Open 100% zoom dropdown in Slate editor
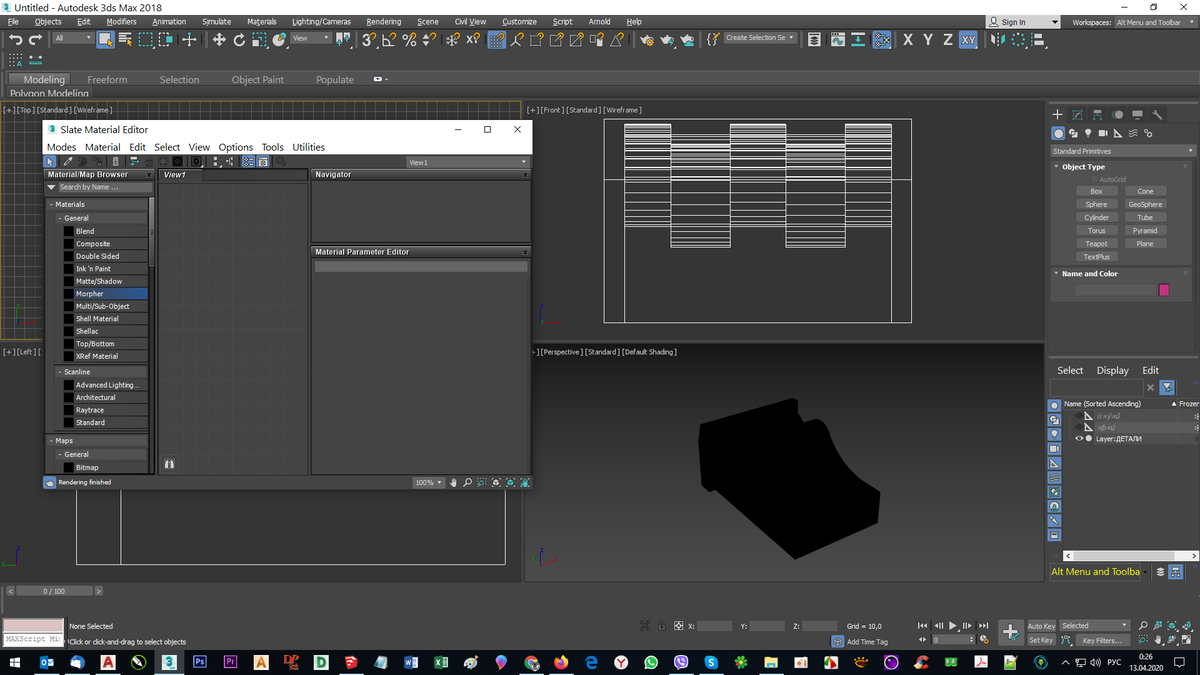The image size is (1200, 675). point(429,482)
